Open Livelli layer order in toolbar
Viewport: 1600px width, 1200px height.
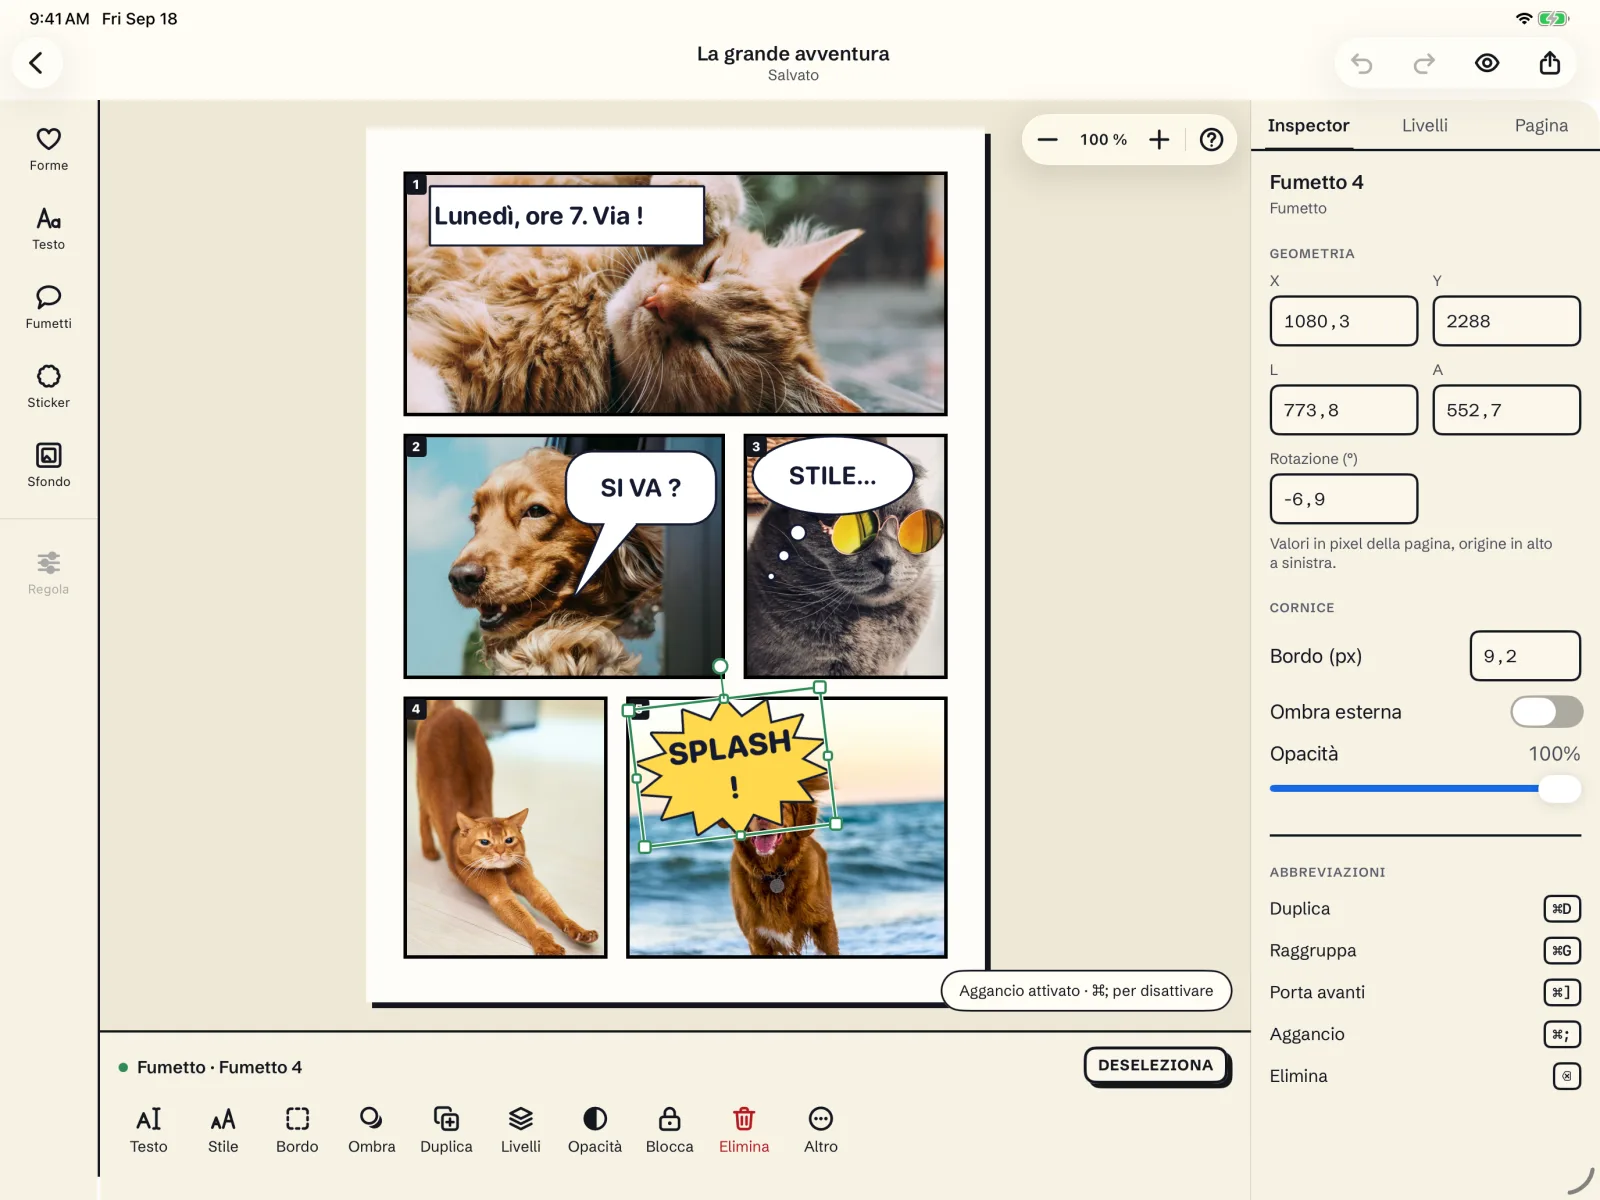[520, 1130]
